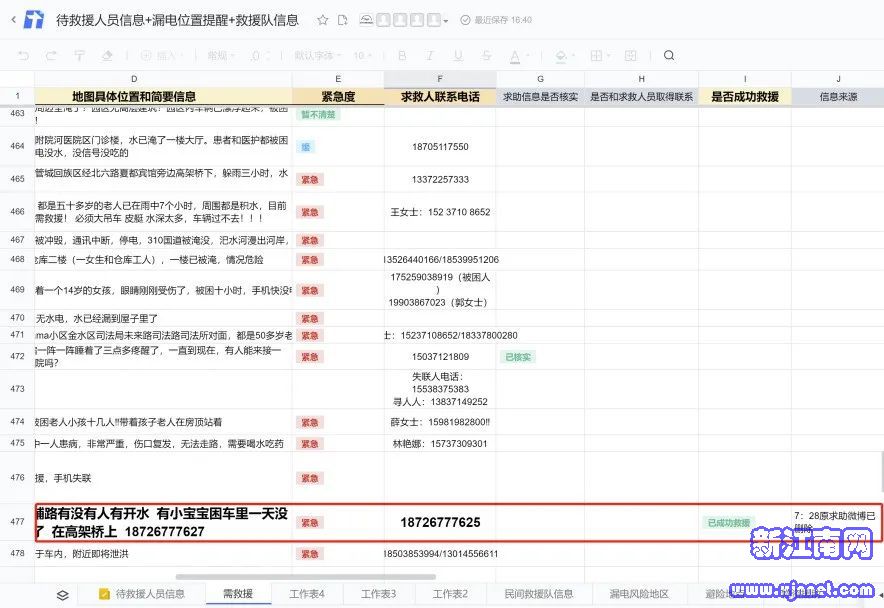Go back using the arrow beside the logo
The width and height of the screenshot is (884, 608).
(x=14, y=20)
